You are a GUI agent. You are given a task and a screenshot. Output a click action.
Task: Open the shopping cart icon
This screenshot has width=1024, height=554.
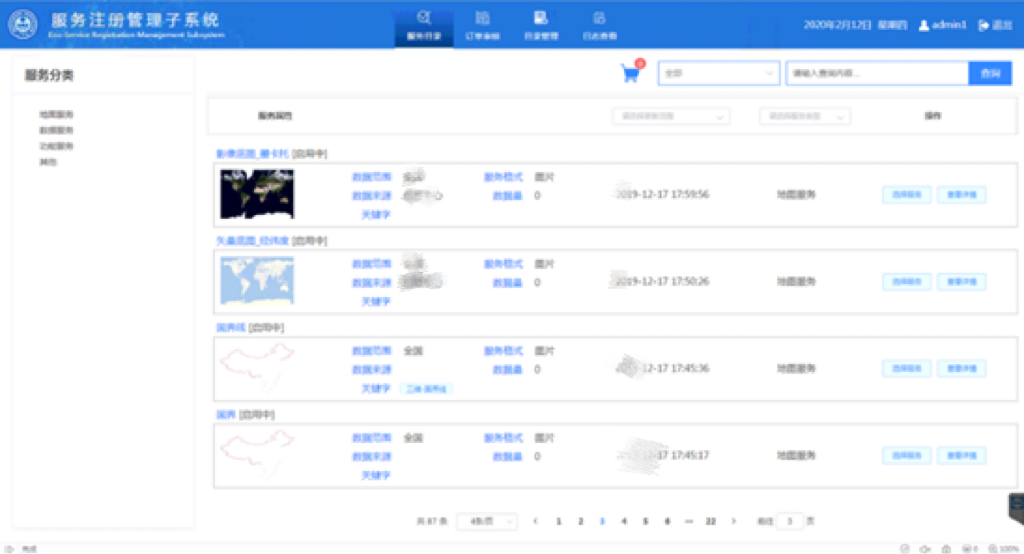pyautogui.click(x=630, y=73)
